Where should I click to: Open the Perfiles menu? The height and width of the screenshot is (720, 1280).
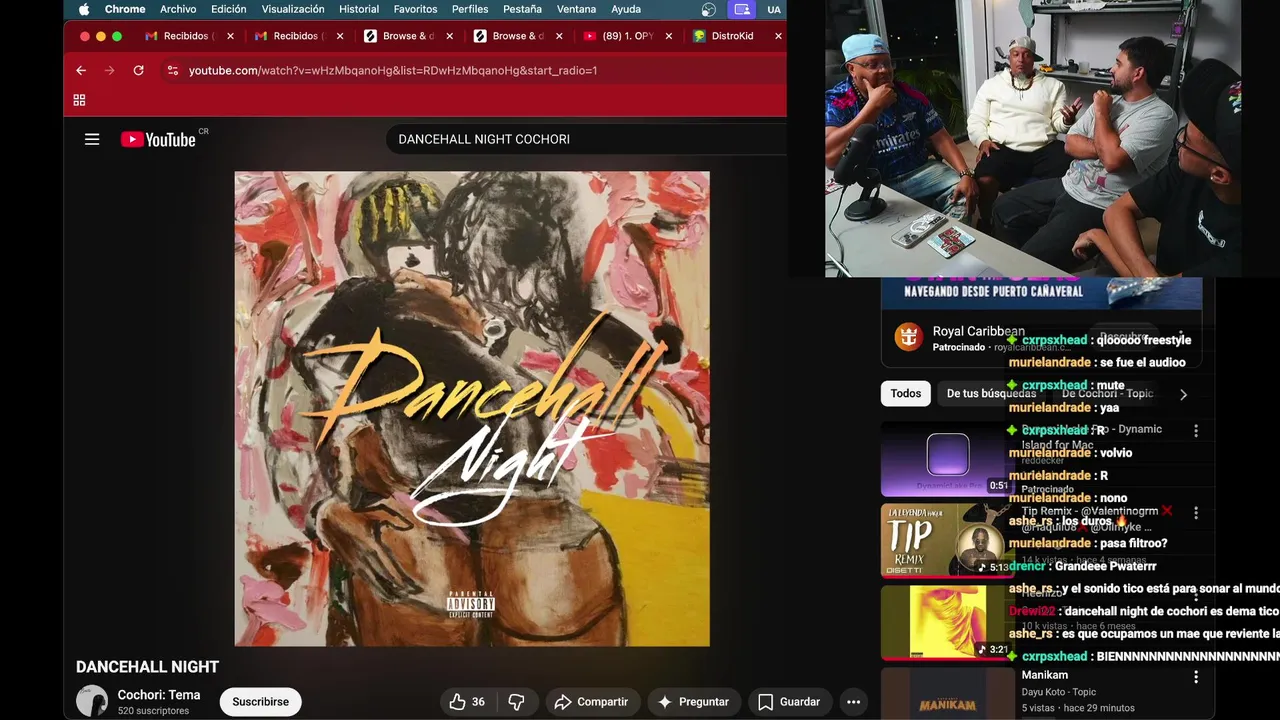[x=470, y=9]
